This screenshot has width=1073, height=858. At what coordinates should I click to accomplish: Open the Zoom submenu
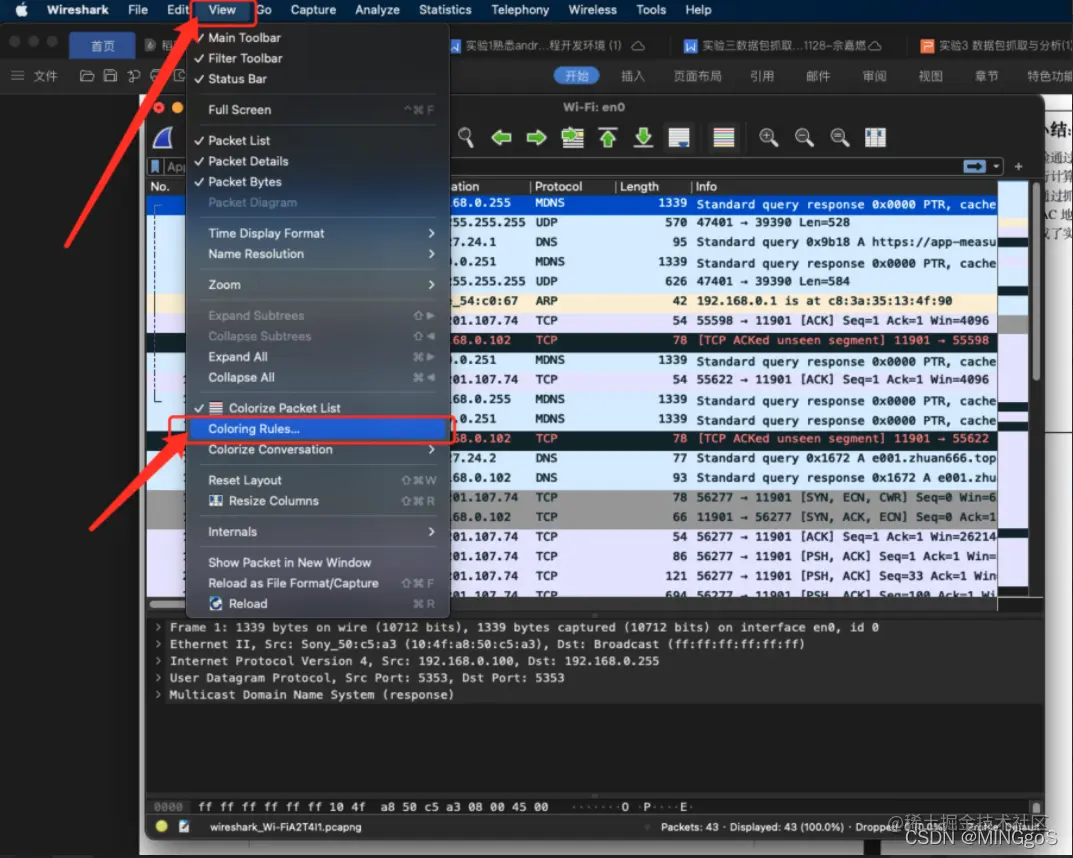pos(318,285)
